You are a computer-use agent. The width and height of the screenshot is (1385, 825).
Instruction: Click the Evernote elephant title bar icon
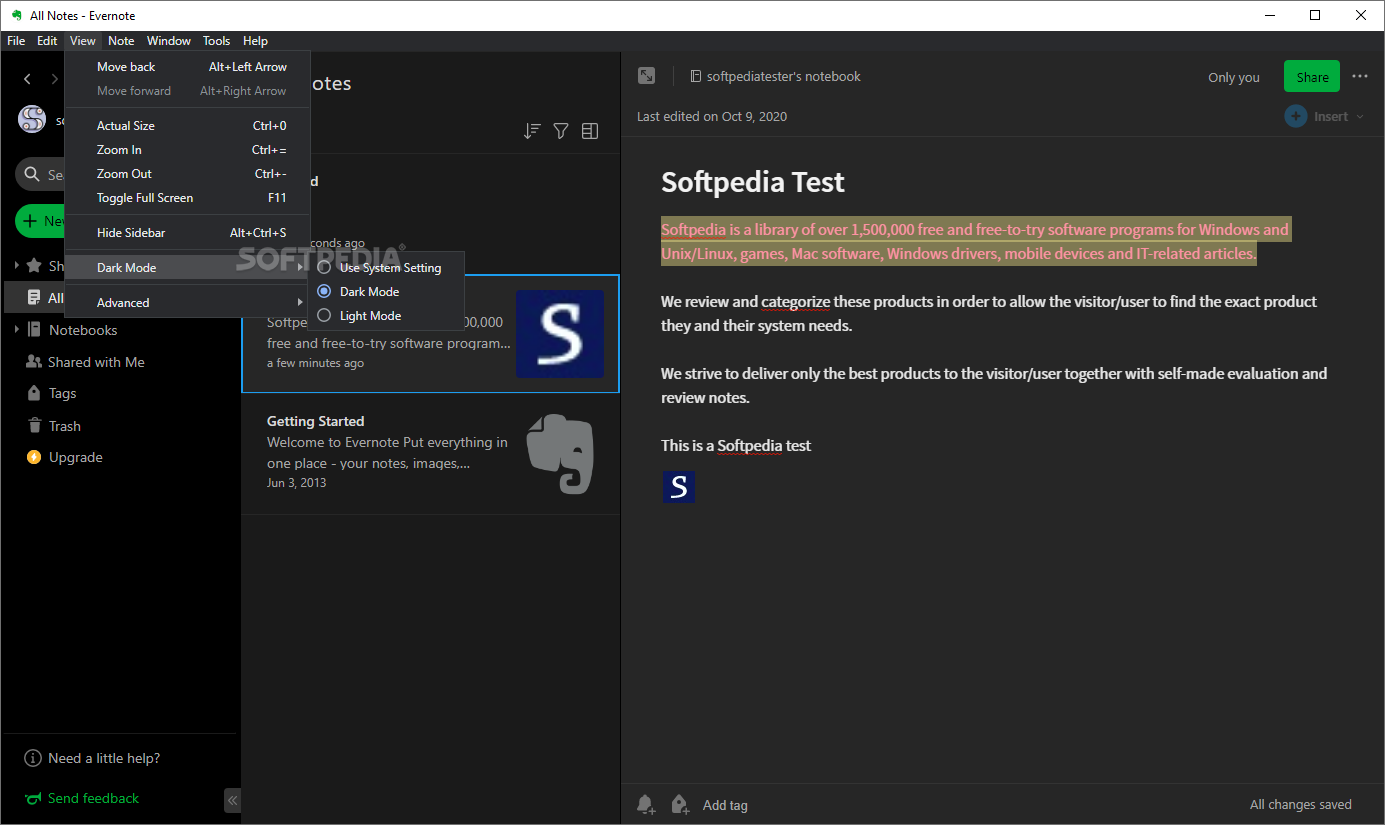16,15
